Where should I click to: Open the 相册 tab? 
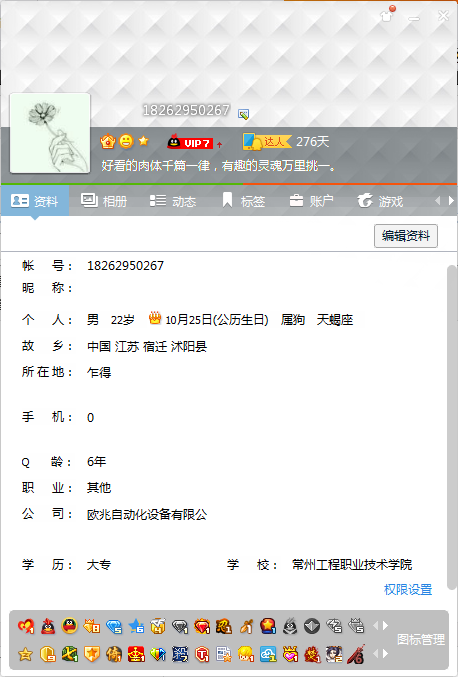[104, 201]
